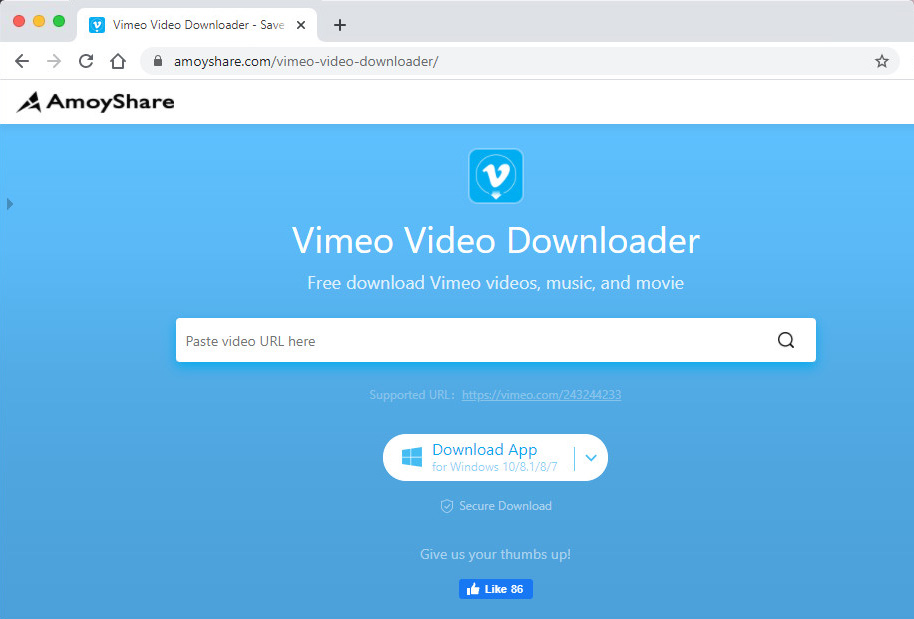
Task: Select the Vimeo Video Downloader tab
Action: (x=197, y=25)
